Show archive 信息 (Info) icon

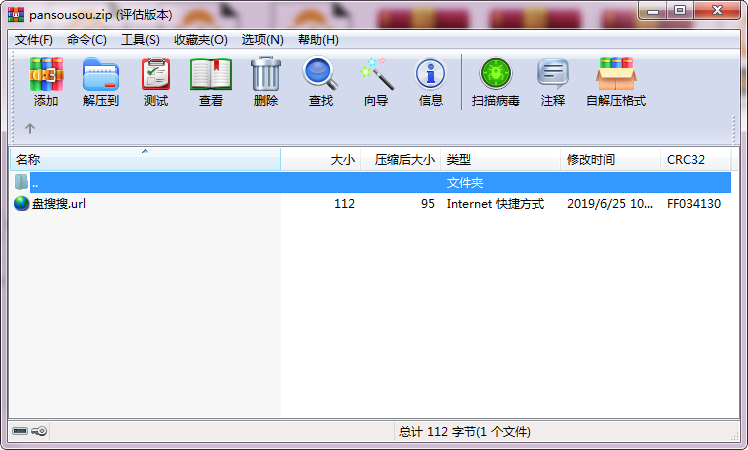coord(430,74)
